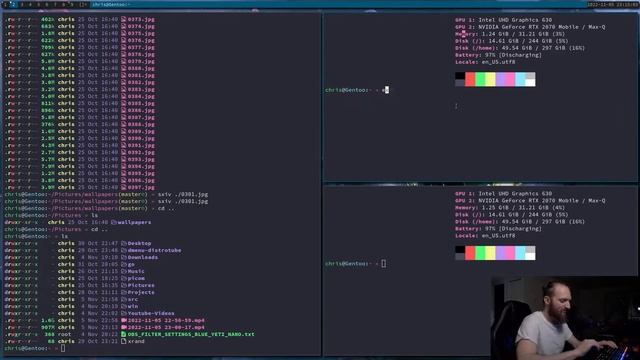The height and width of the screenshot is (360, 640).
Task: Click the folder icon next to dmenu-distrotube
Action: click(x=124, y=250)
